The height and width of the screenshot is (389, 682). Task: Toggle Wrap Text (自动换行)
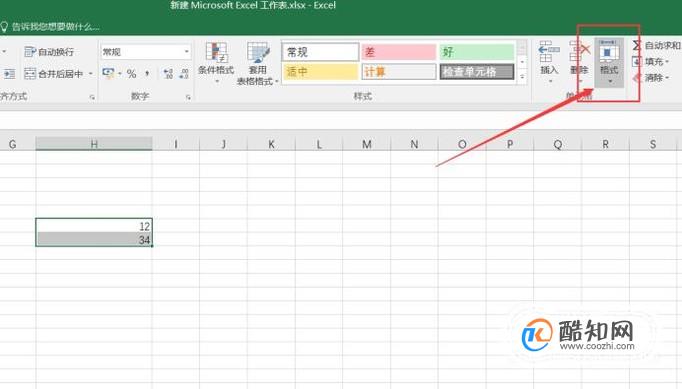tap(49, 52)
